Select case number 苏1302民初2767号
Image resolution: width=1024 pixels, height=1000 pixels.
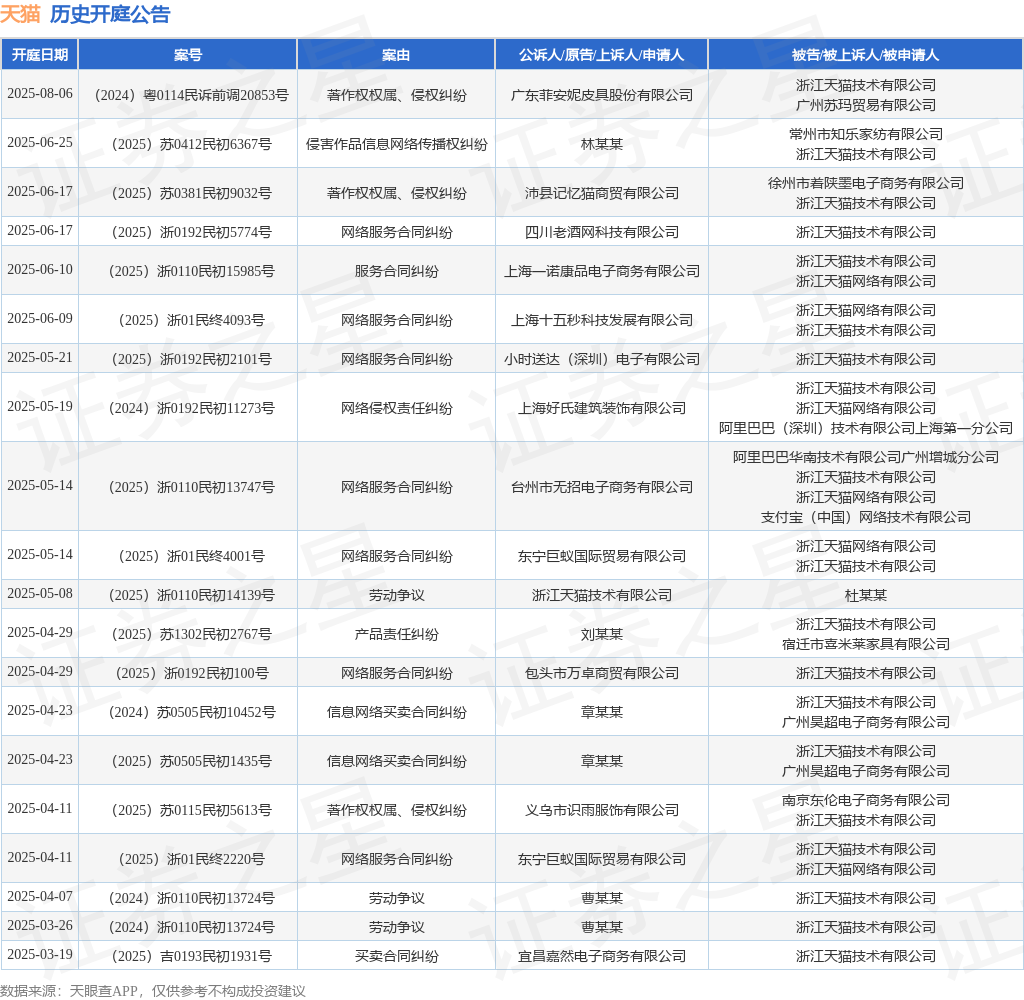click(216, 634)
